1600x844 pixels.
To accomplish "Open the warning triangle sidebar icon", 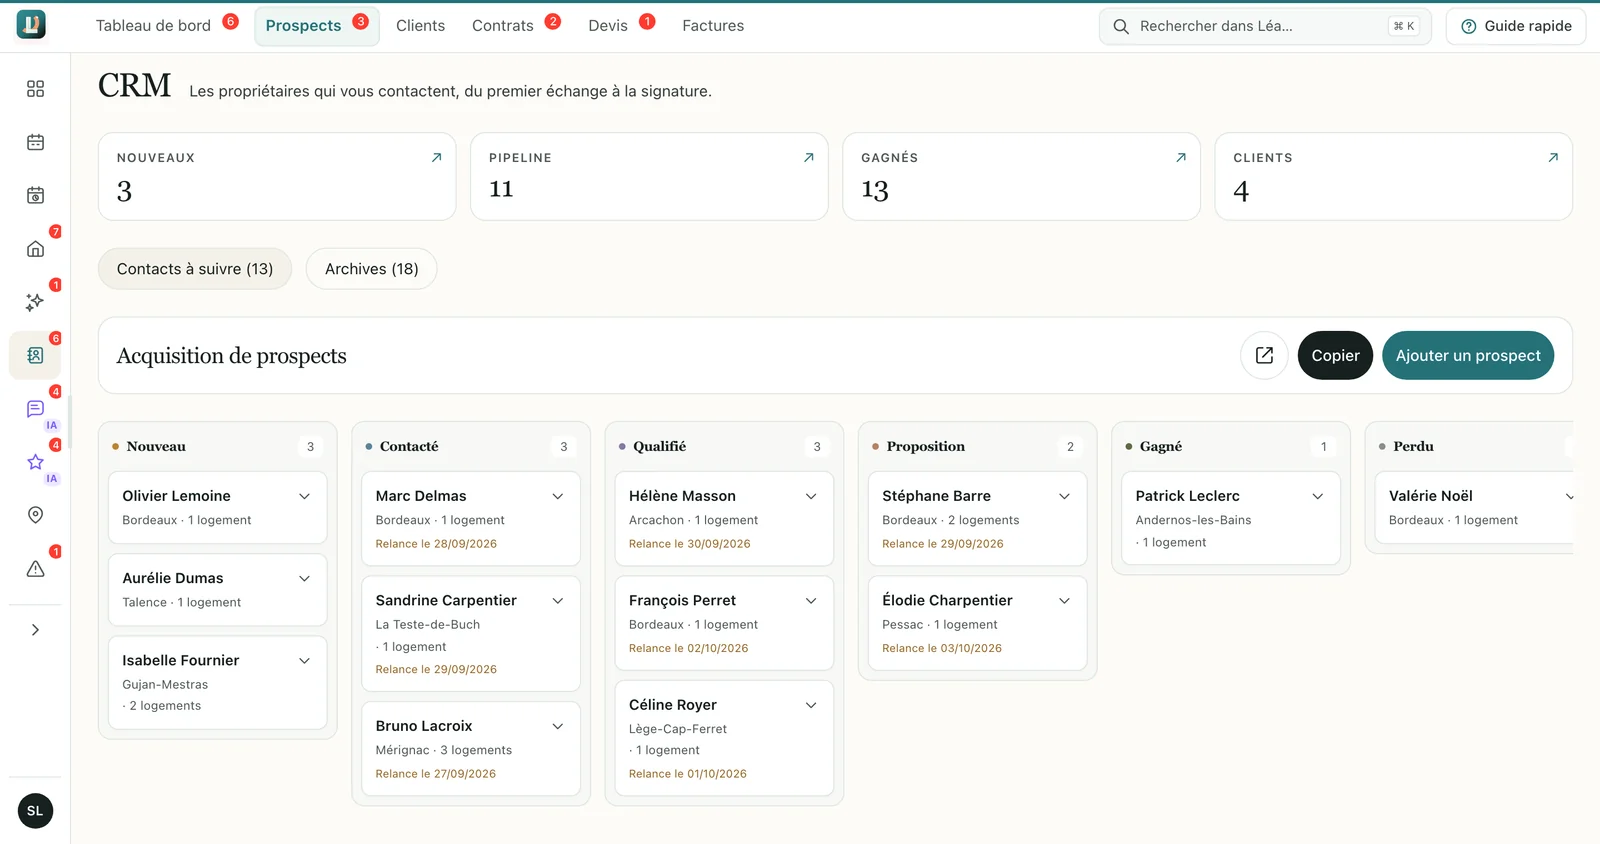I will pos(35,569).
